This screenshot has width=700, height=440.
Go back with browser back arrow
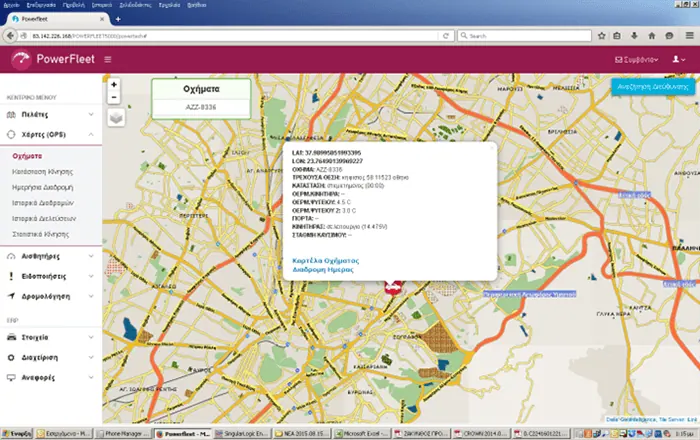click(x=10, y=36)
